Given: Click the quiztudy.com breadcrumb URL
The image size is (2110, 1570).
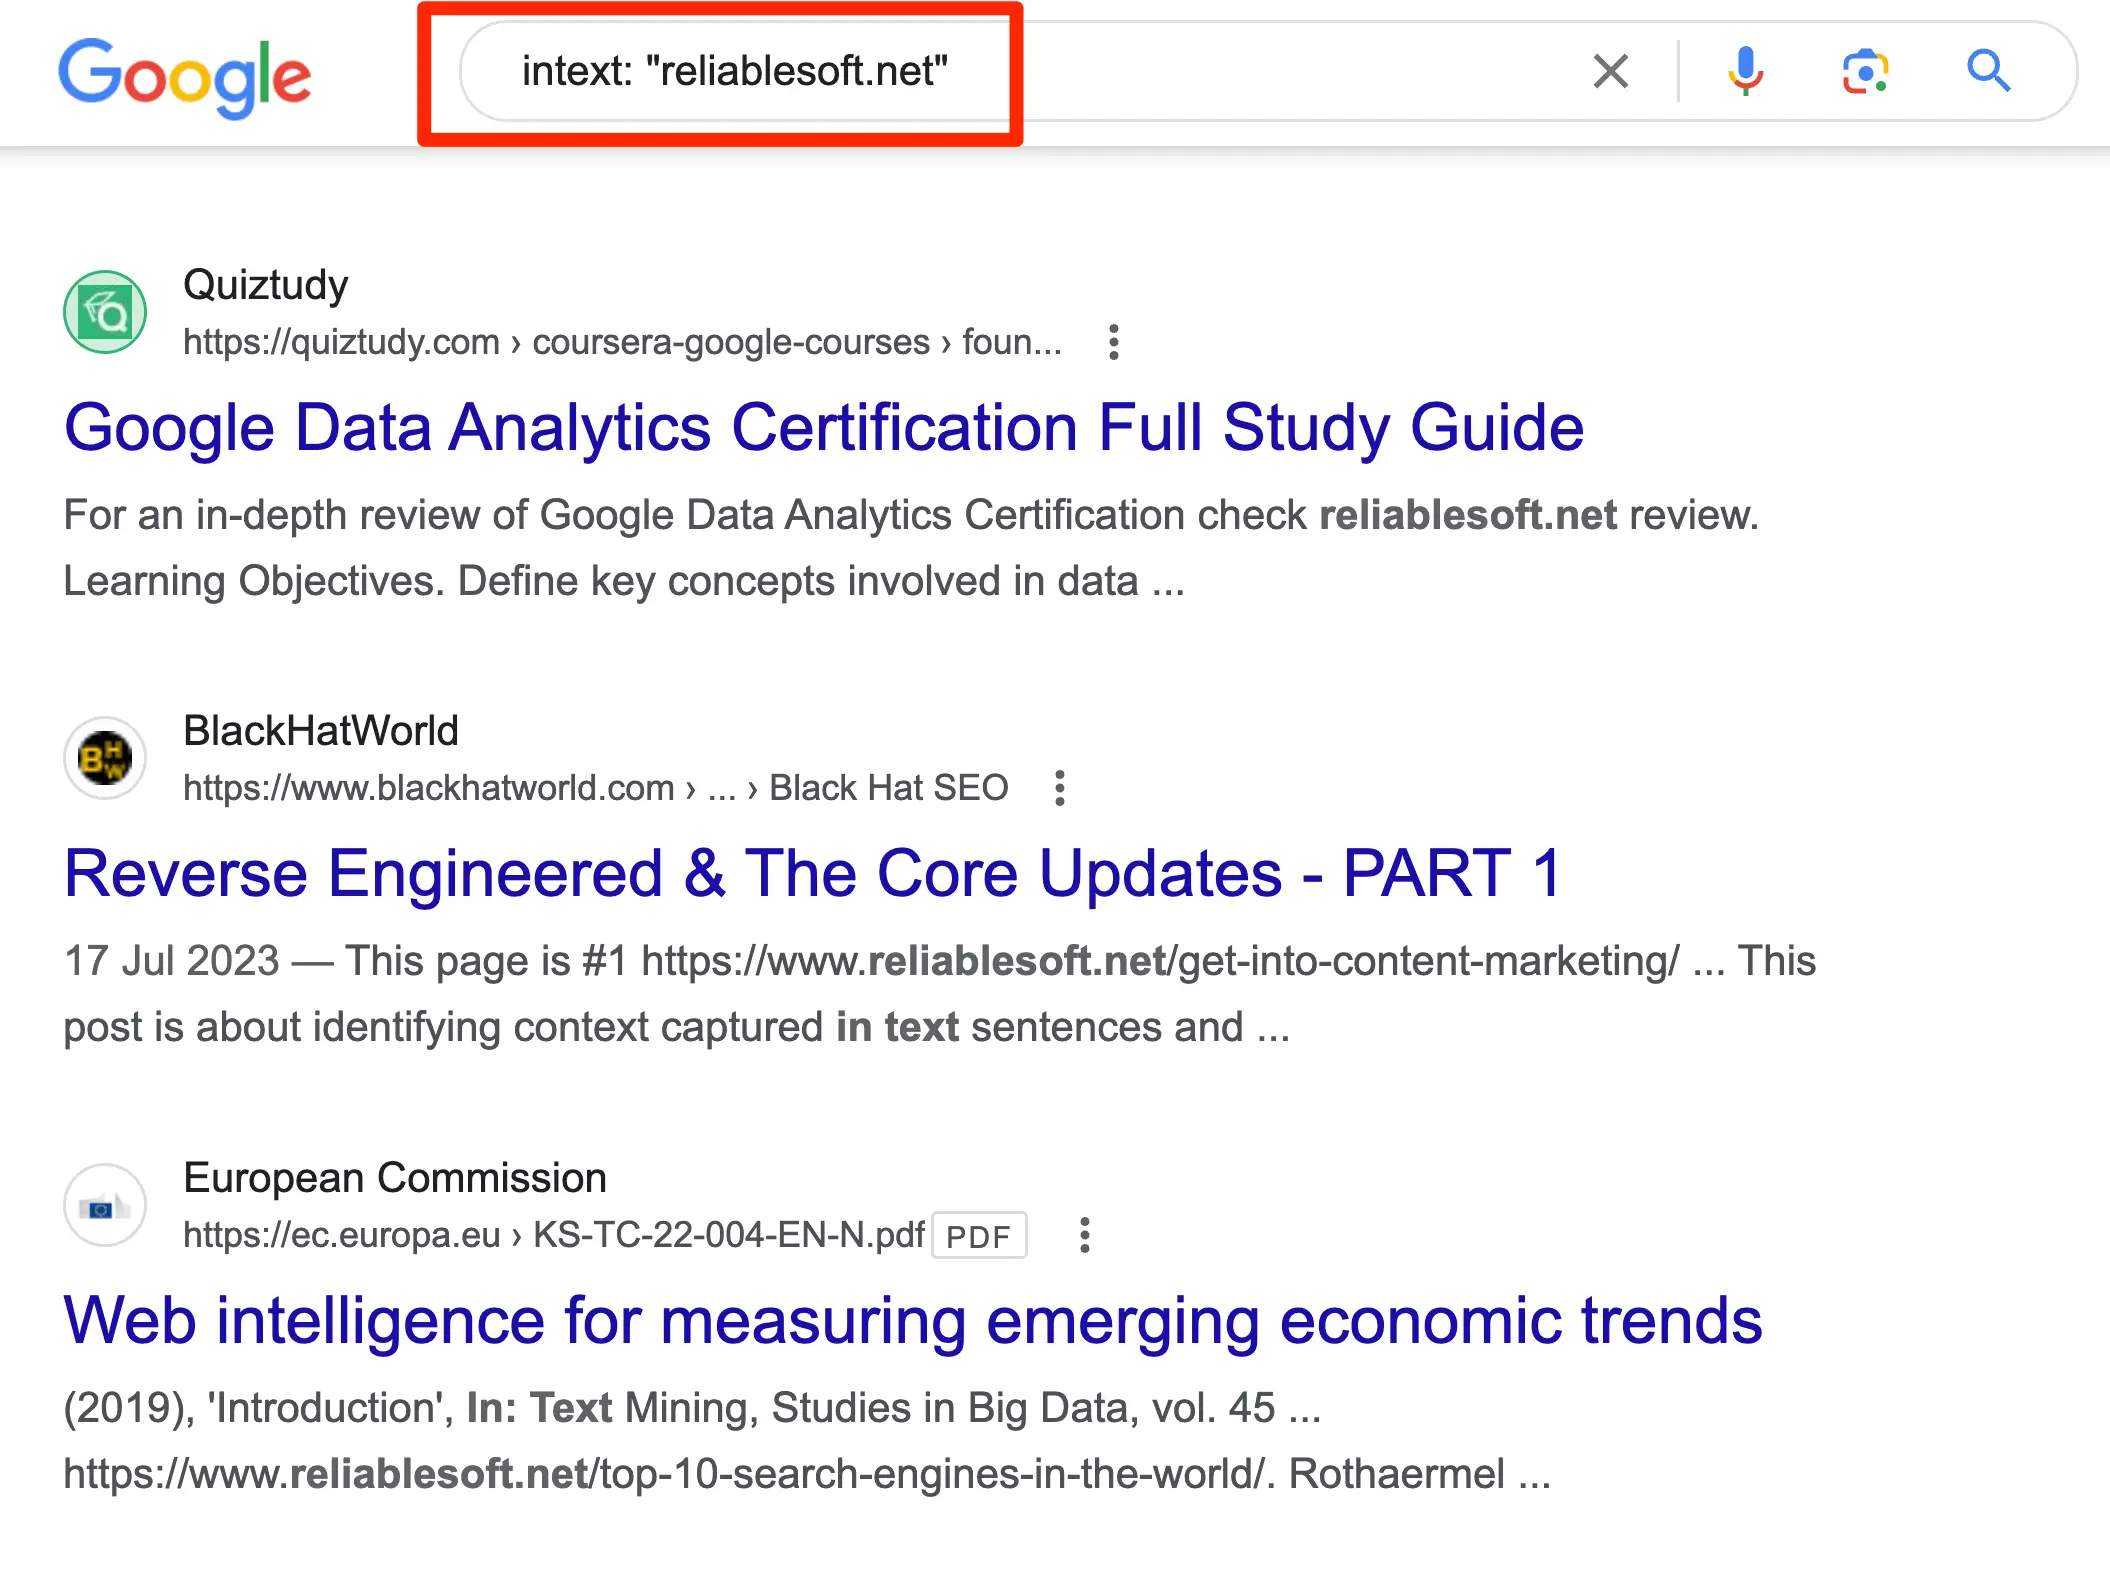Looking at the screenshot, I should 621,342.
